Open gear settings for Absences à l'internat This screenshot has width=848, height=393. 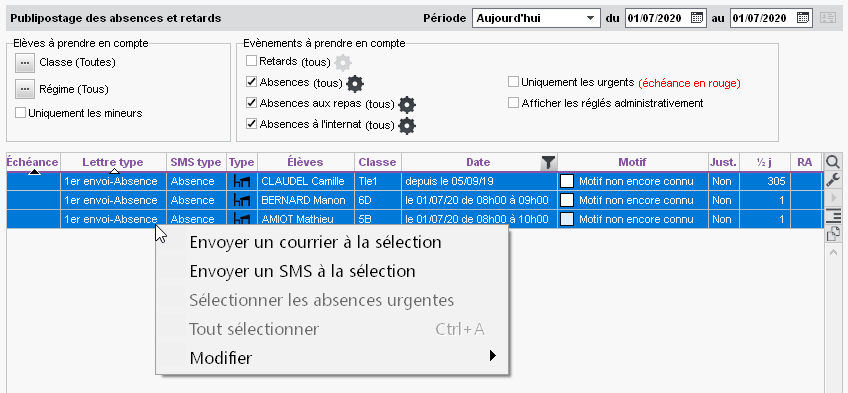coord(407,125)
